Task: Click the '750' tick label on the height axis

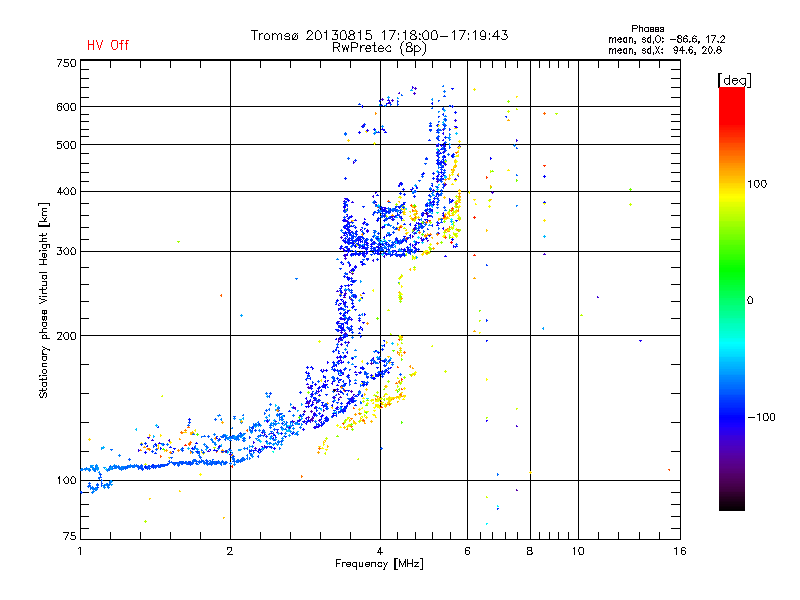Action: point(66,63)
